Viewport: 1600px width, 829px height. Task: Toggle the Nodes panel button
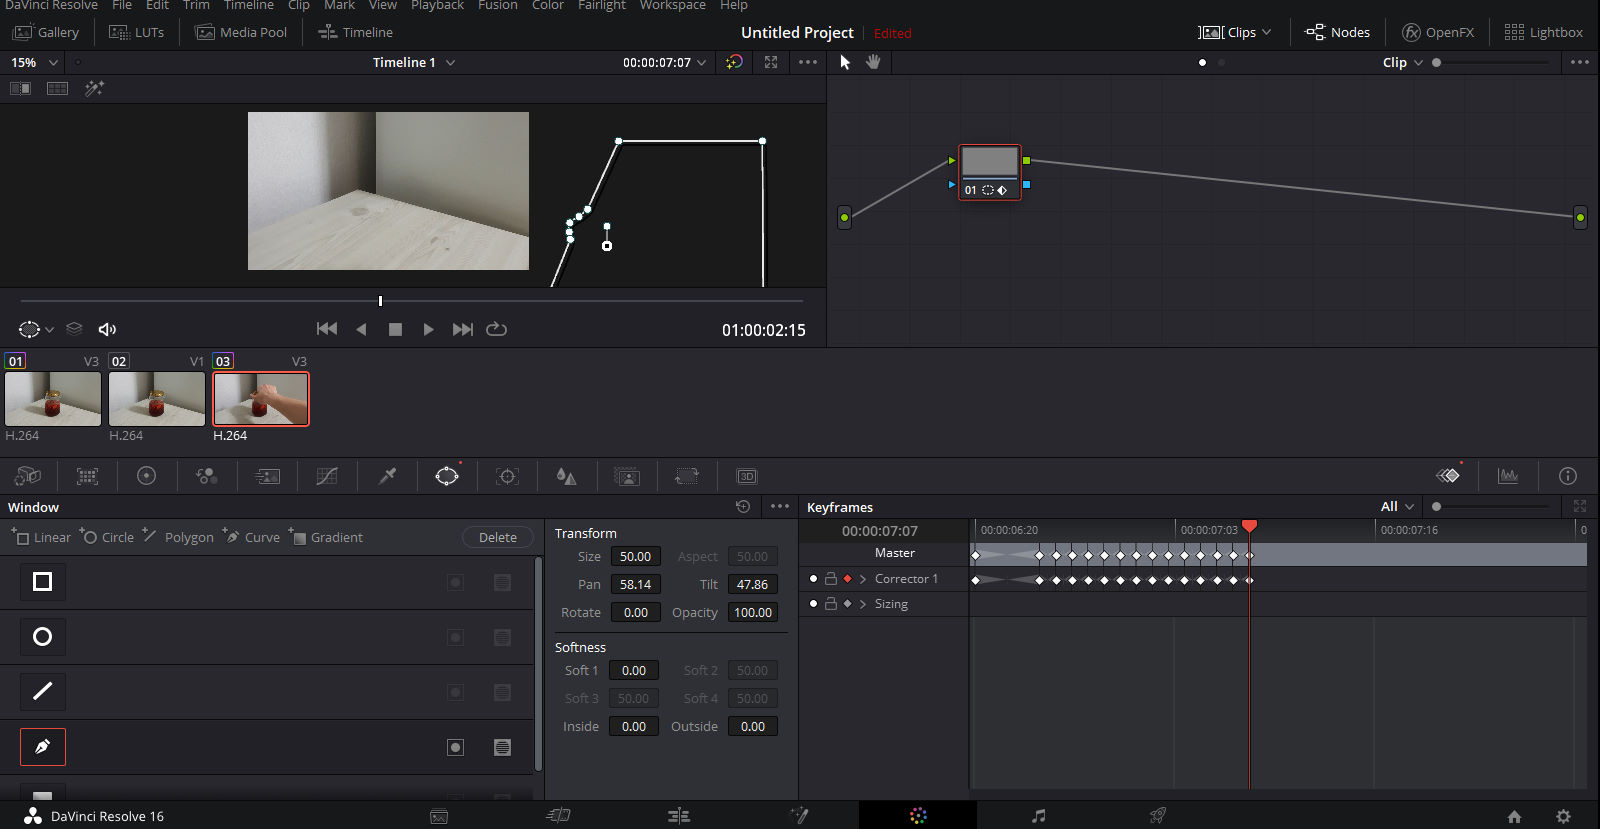[x=1337, y=32]
